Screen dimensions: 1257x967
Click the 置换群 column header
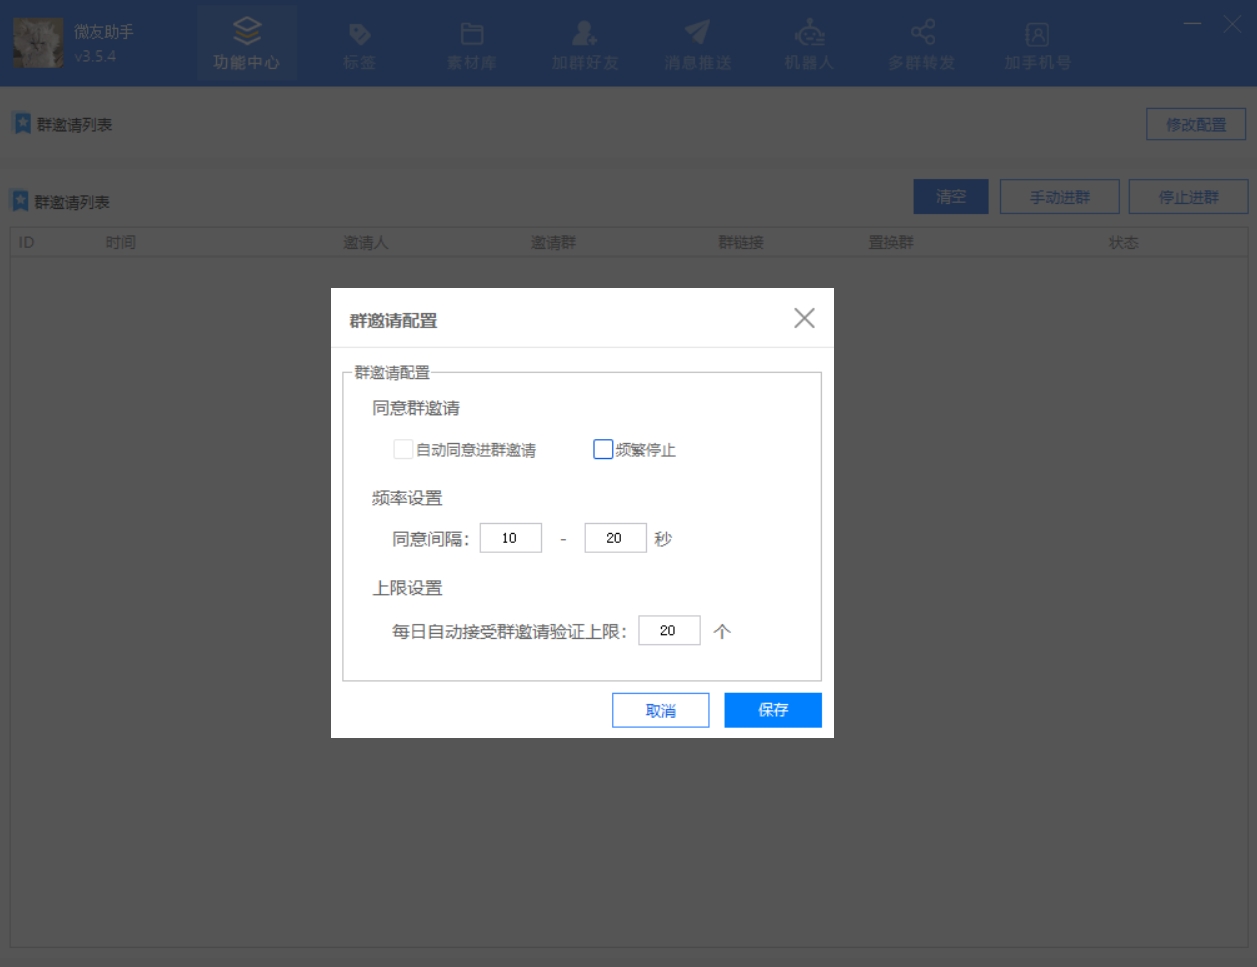pos(891,242)
